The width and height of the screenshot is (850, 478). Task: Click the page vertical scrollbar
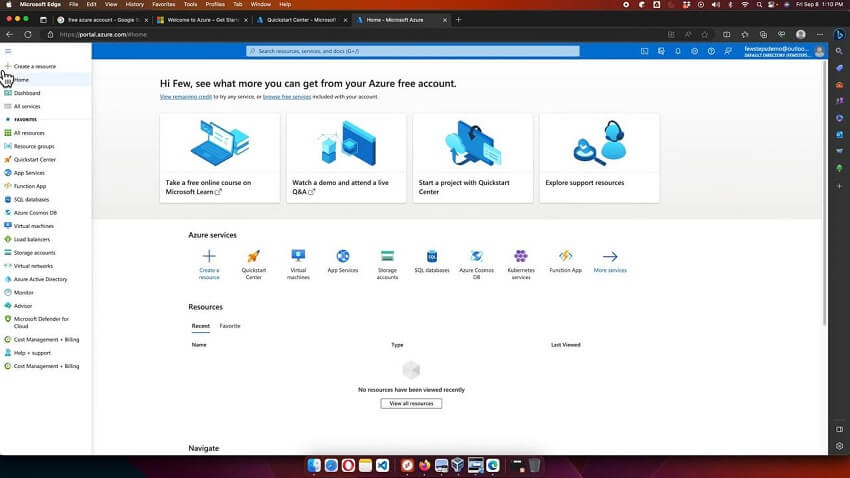click(x=825, y=192)
